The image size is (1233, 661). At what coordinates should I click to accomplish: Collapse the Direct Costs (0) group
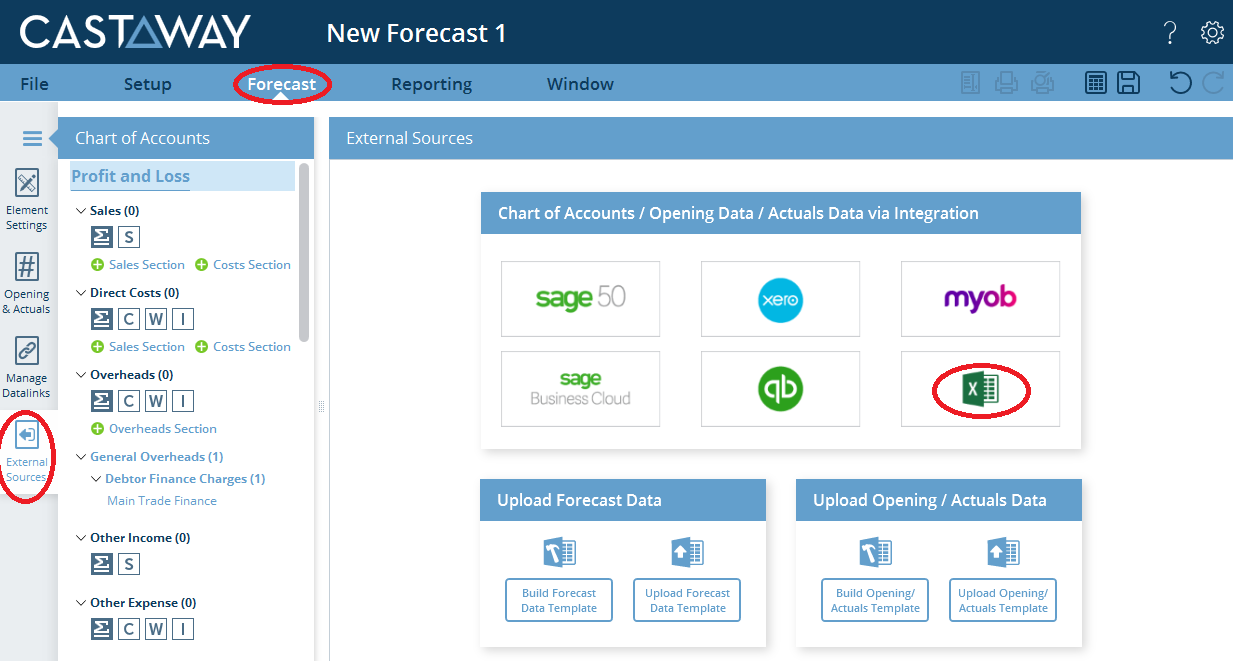point(81,293)
